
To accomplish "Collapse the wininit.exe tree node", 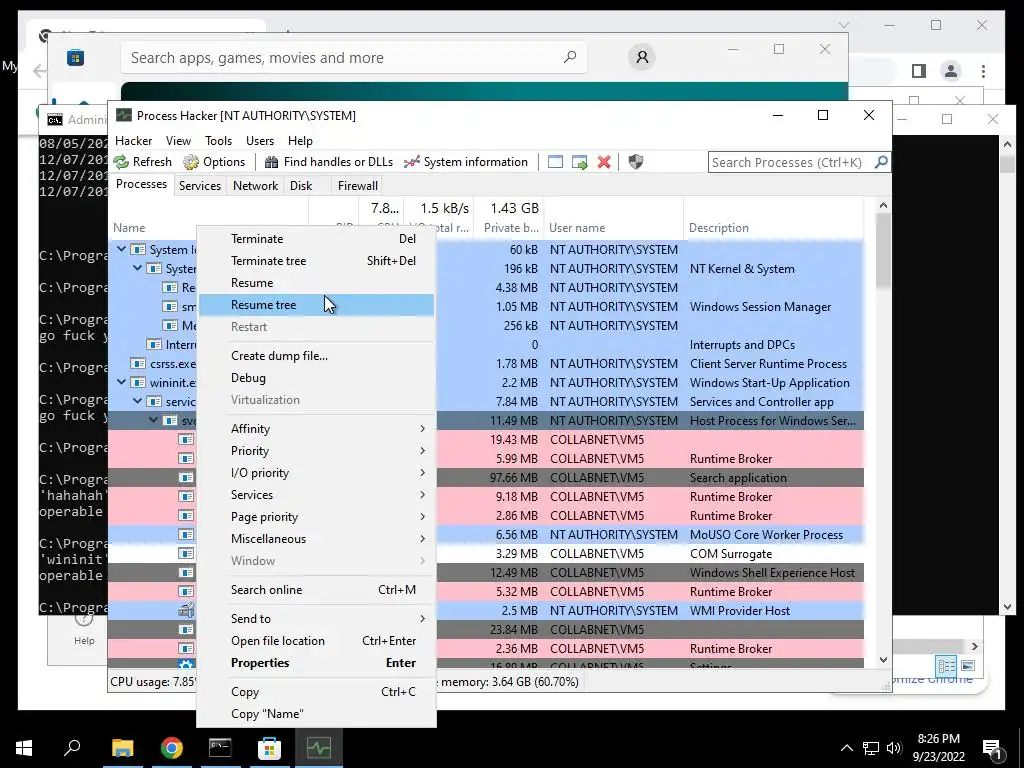I will pos(121,383).
